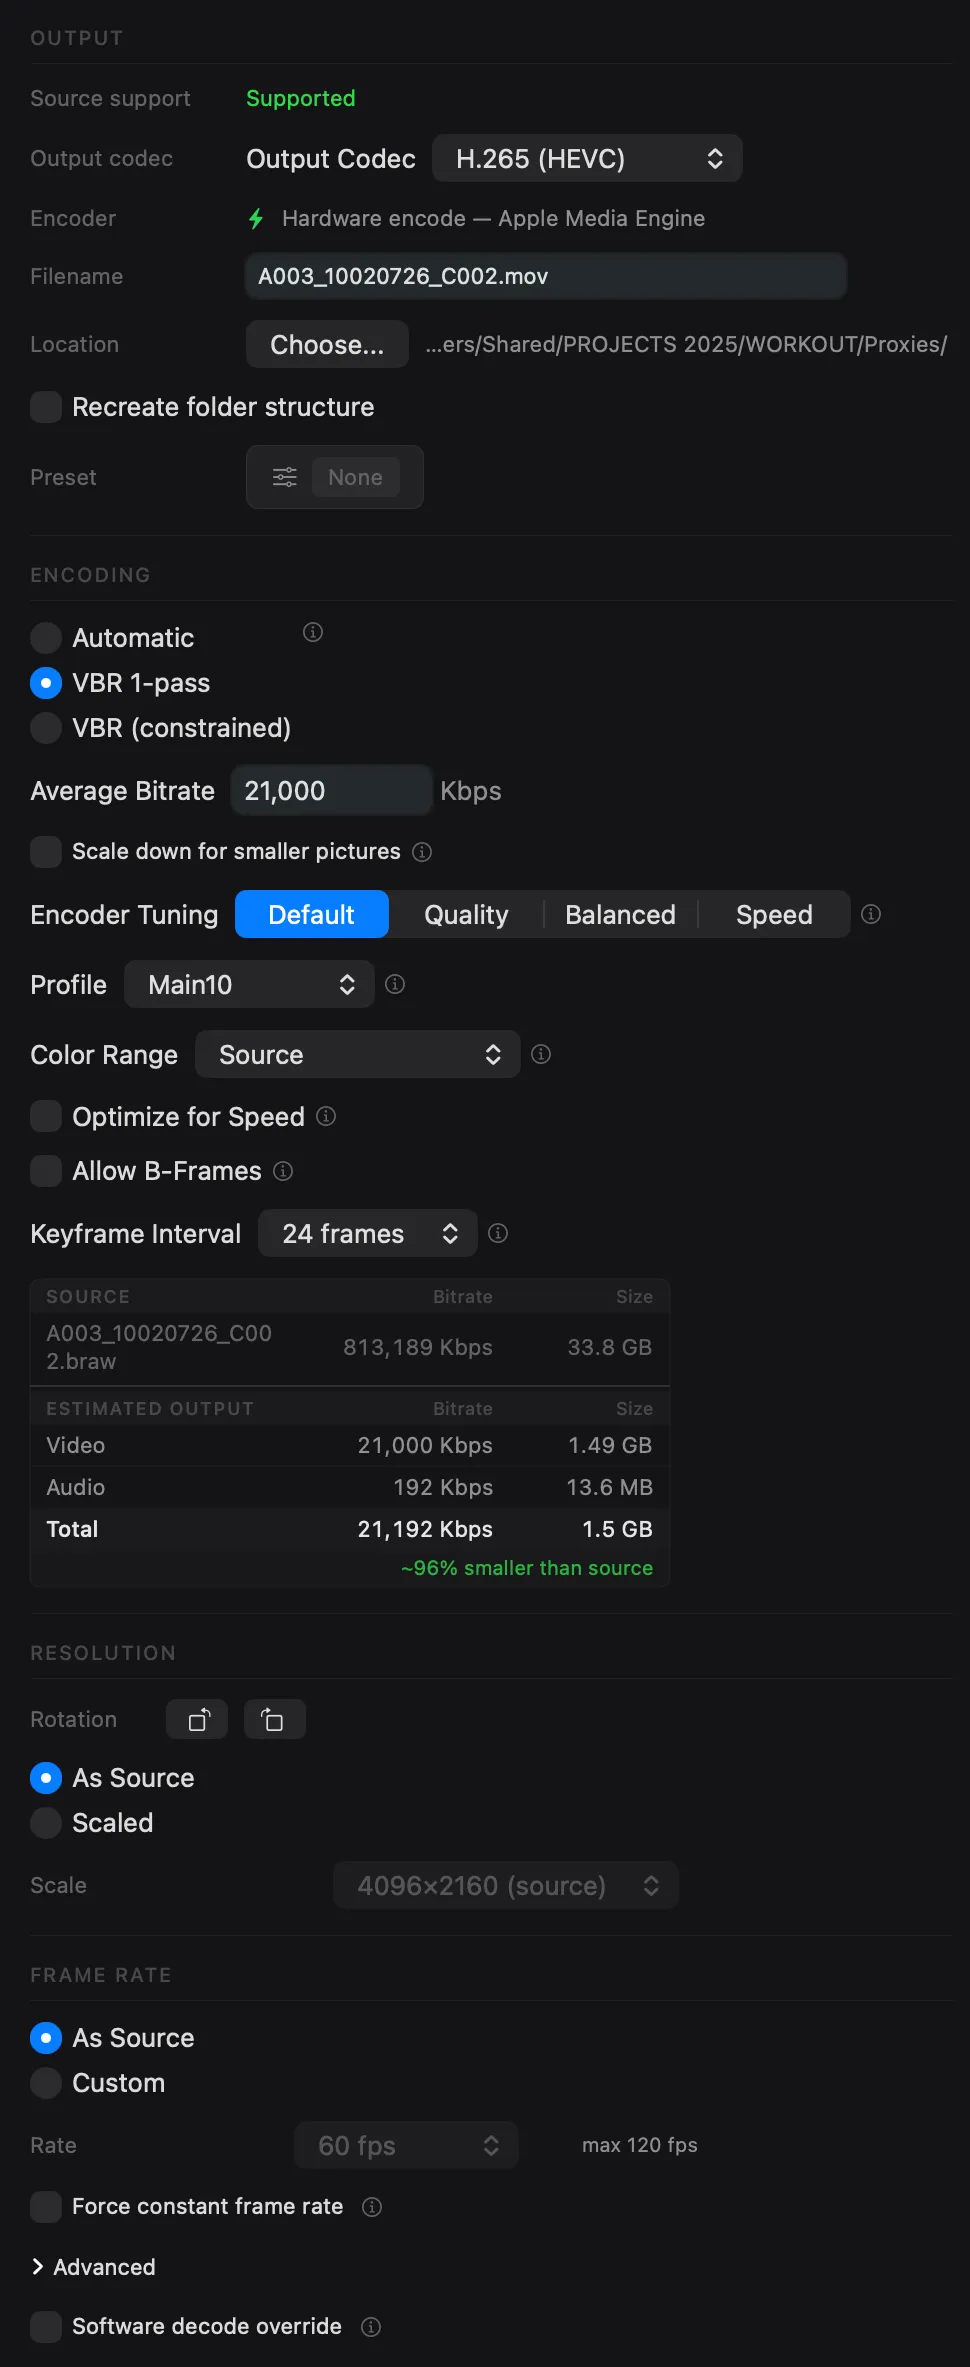970x2367 pixels.
Task: Open the Rate 60 fps dropdown
Action: tap(406, 2145)
